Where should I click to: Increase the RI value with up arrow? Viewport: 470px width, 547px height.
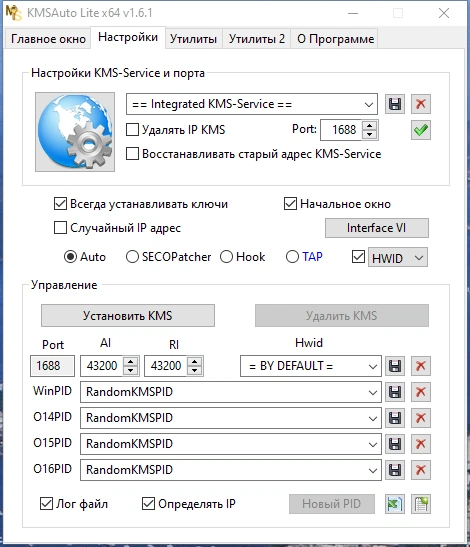(x=195, y=362)
